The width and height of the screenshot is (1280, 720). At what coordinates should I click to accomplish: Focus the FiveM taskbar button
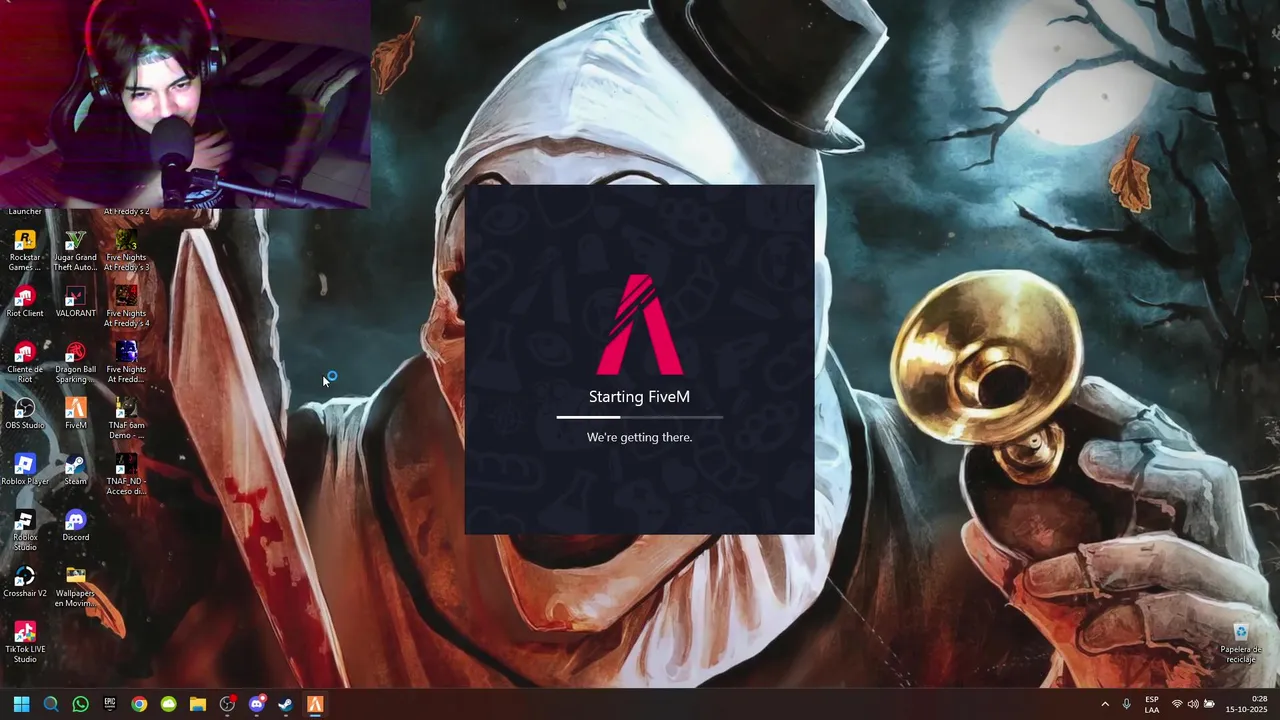coord(315,704)
